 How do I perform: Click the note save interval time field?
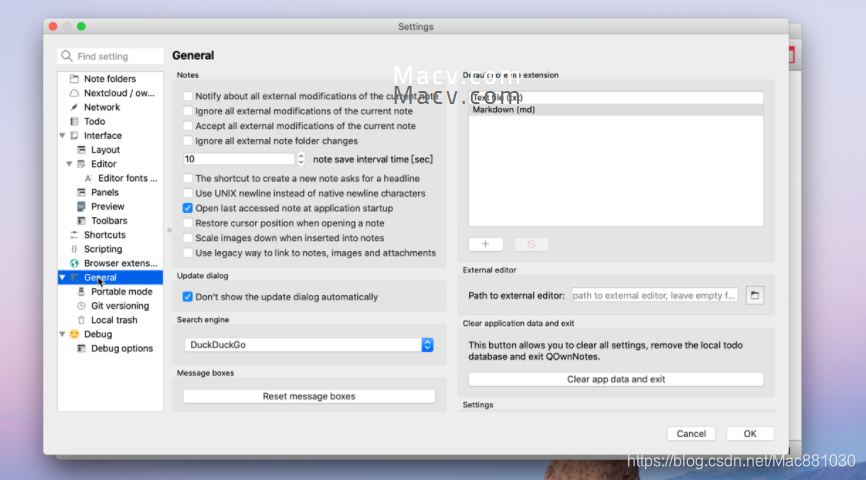240,159
